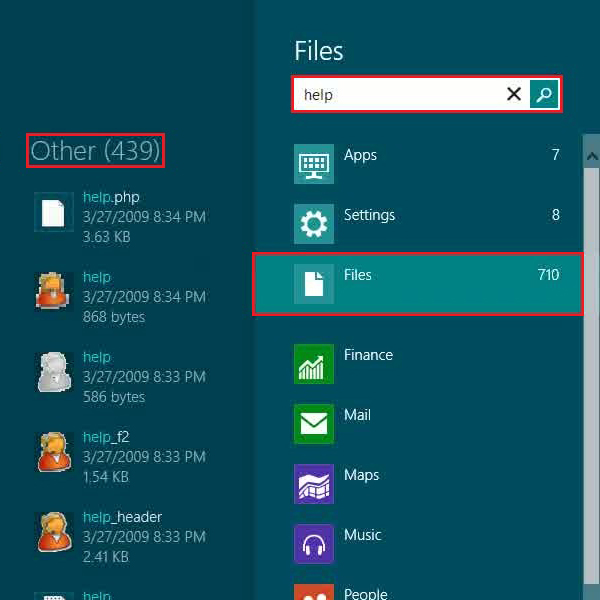The width and height of the screenshot is (600, 600).
Task: Click the Apps label in search scopes
Action: (x=360, y=155)
